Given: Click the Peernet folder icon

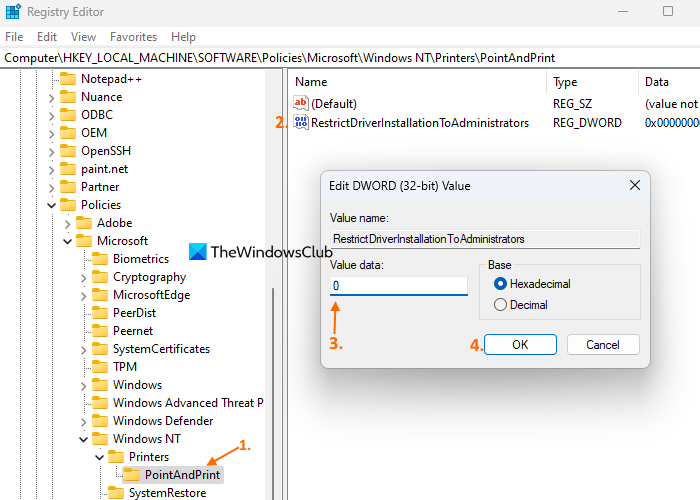Looking at the screenshot, I should coord(100,330).
